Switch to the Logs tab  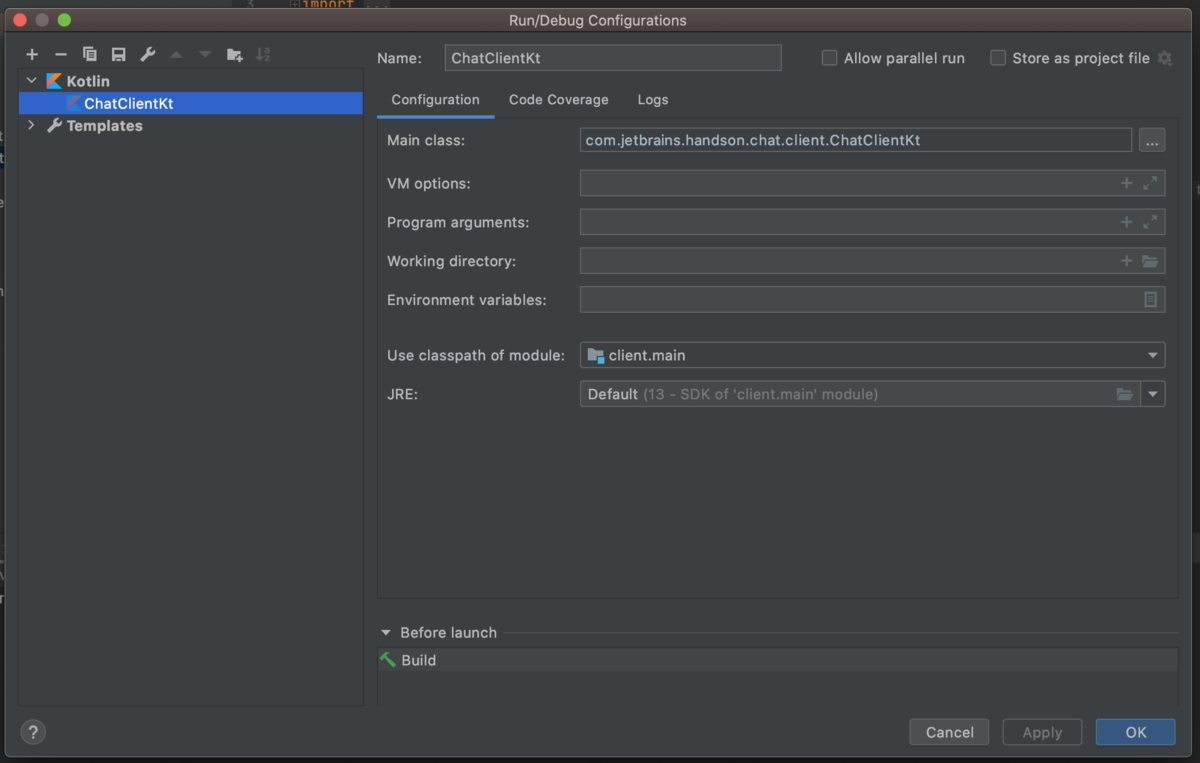tap(653, 100)
